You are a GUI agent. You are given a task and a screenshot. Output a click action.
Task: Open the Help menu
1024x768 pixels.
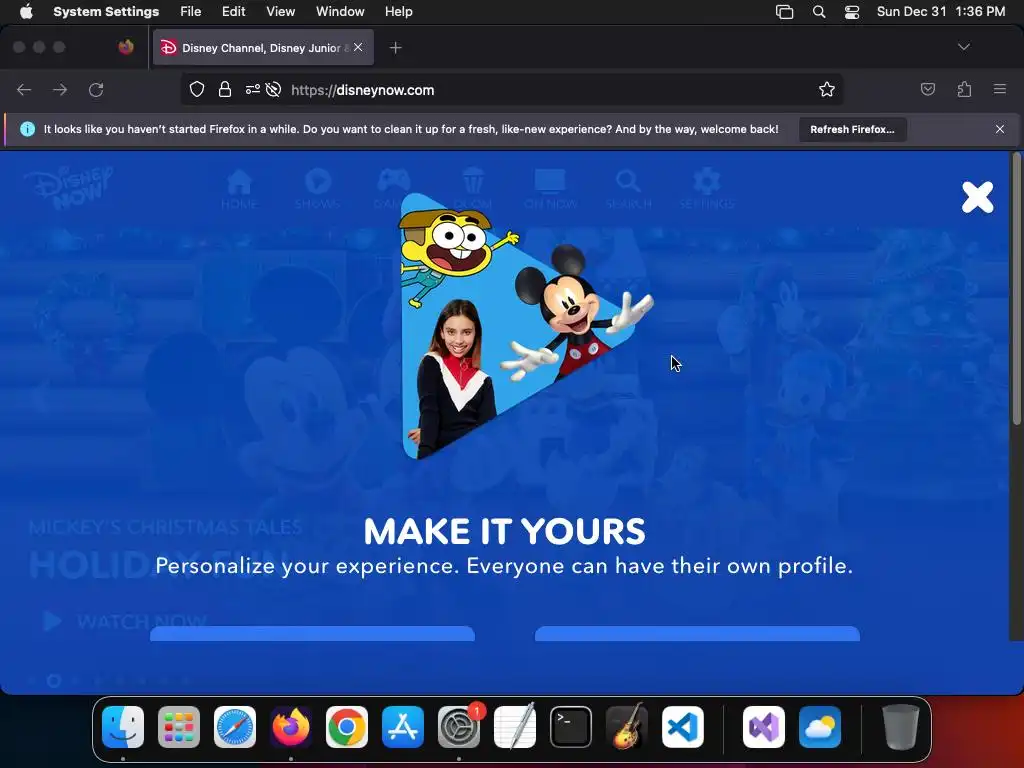[x=398, y=12]
